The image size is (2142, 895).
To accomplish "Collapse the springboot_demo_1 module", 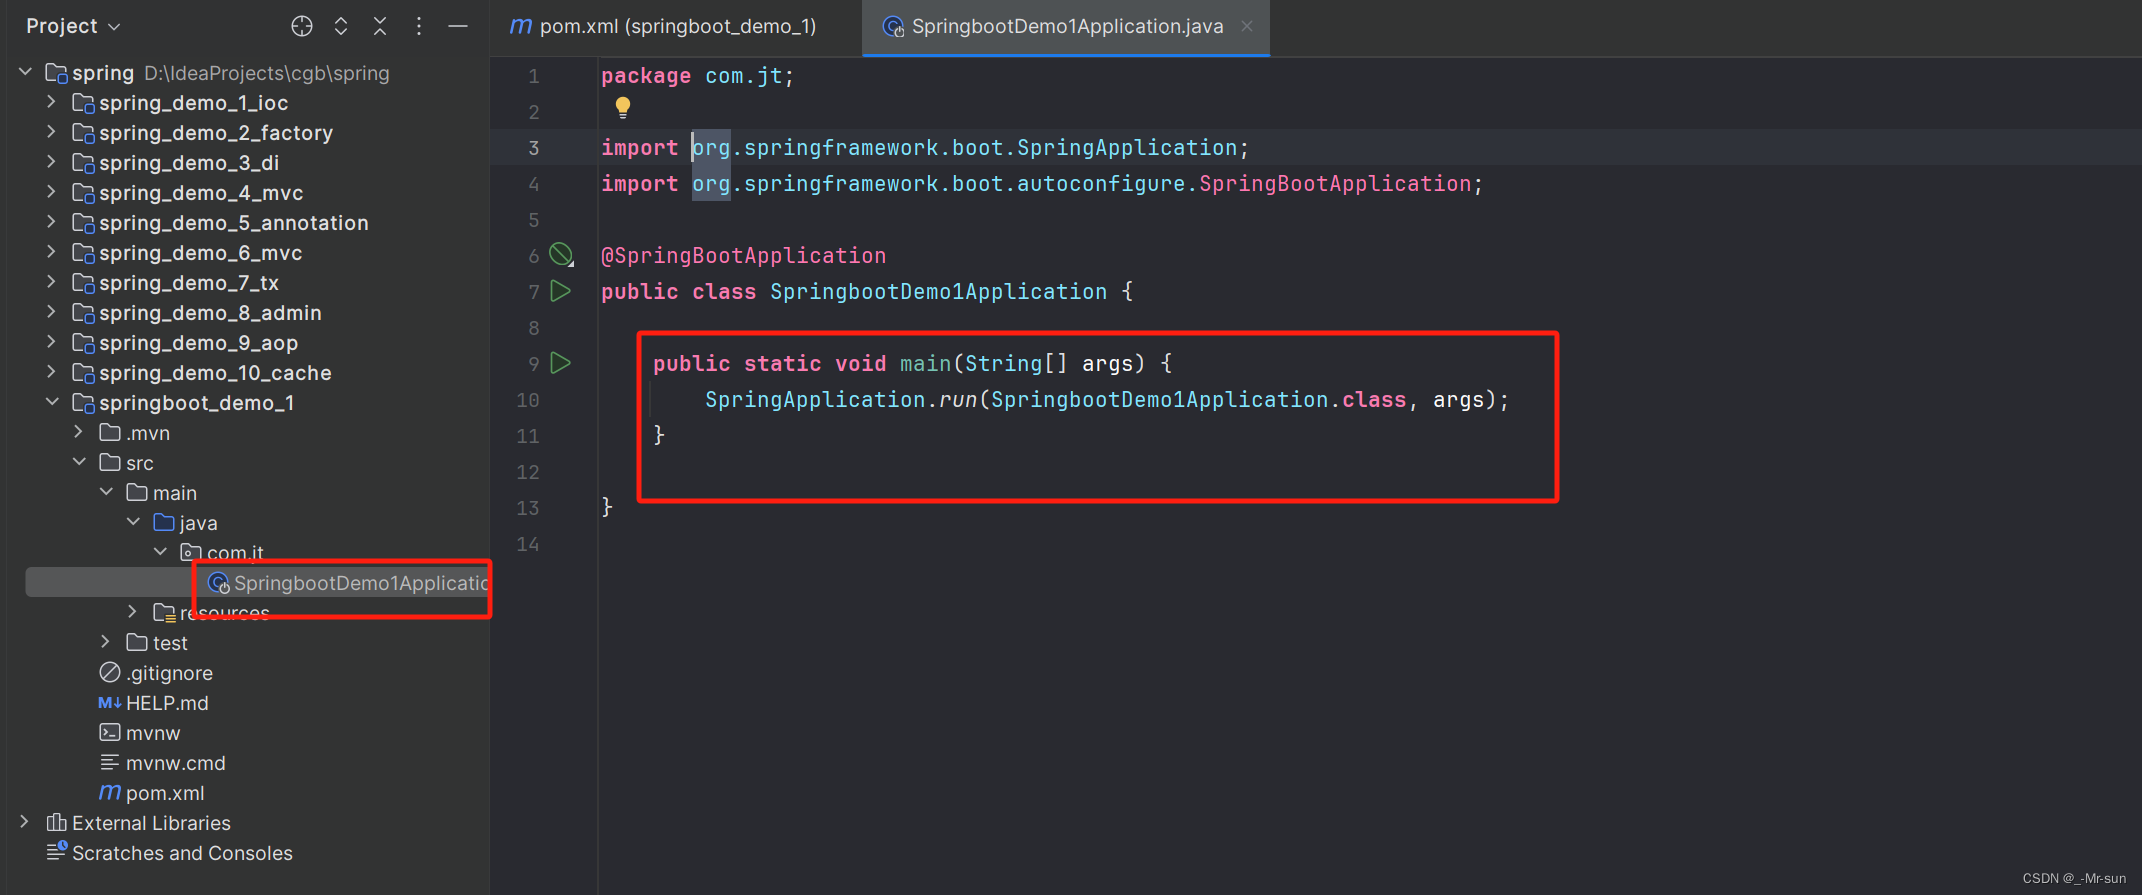I will pyautogui.click(x=52, y=402).
